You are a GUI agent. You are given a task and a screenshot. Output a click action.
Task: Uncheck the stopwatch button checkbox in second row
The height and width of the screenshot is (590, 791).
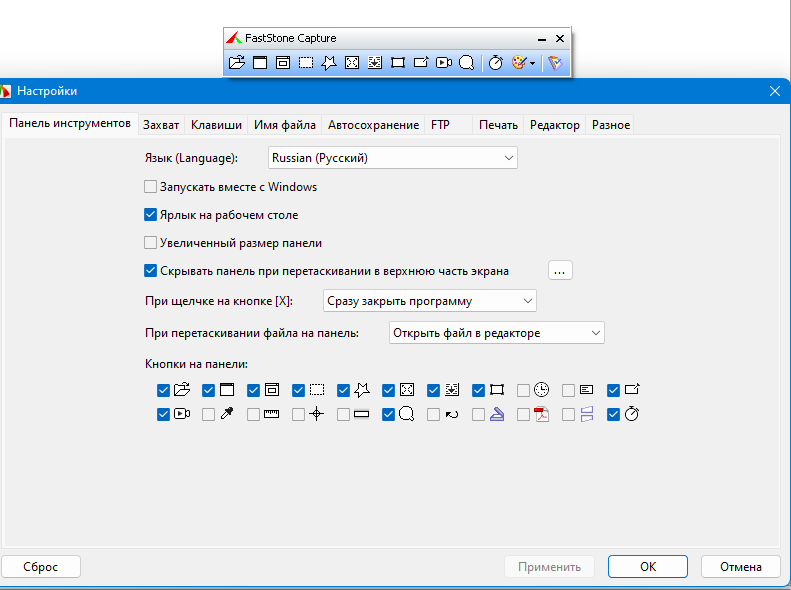pos(613,415)
